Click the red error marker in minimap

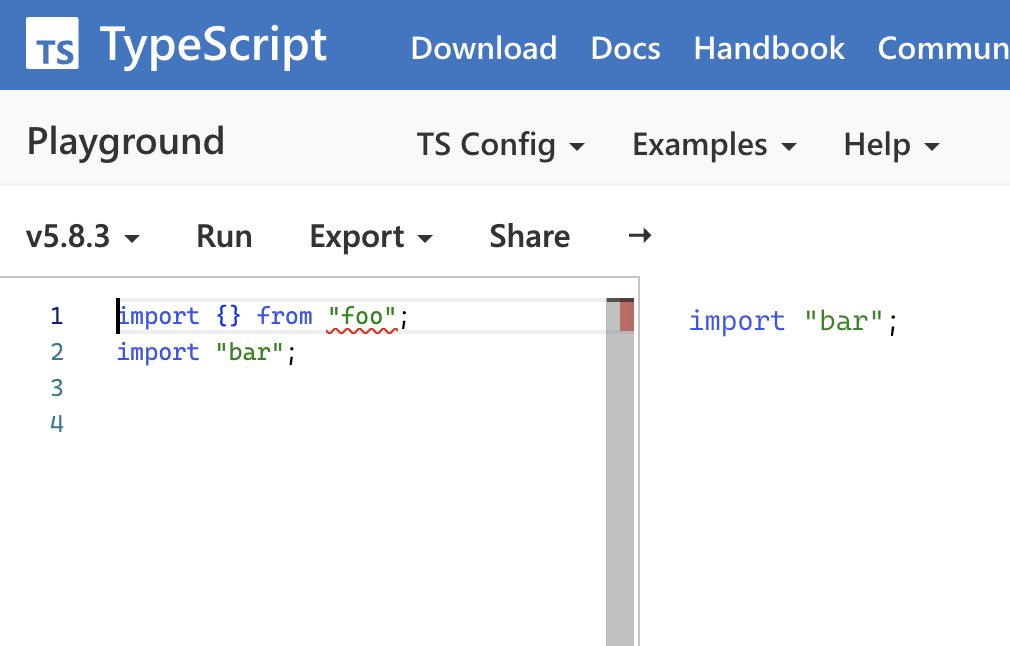[627, 317]
